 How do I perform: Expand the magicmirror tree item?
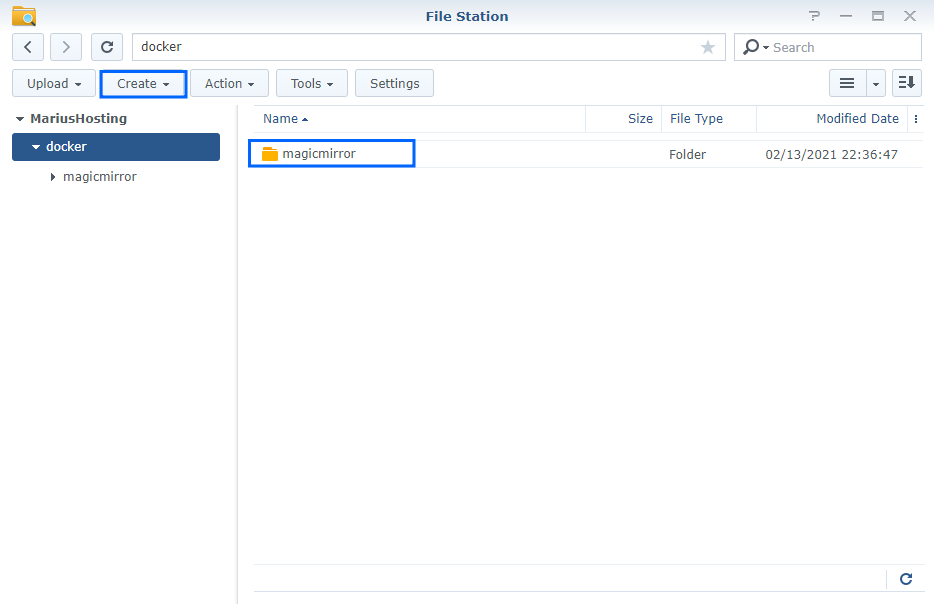pos(52,176)
